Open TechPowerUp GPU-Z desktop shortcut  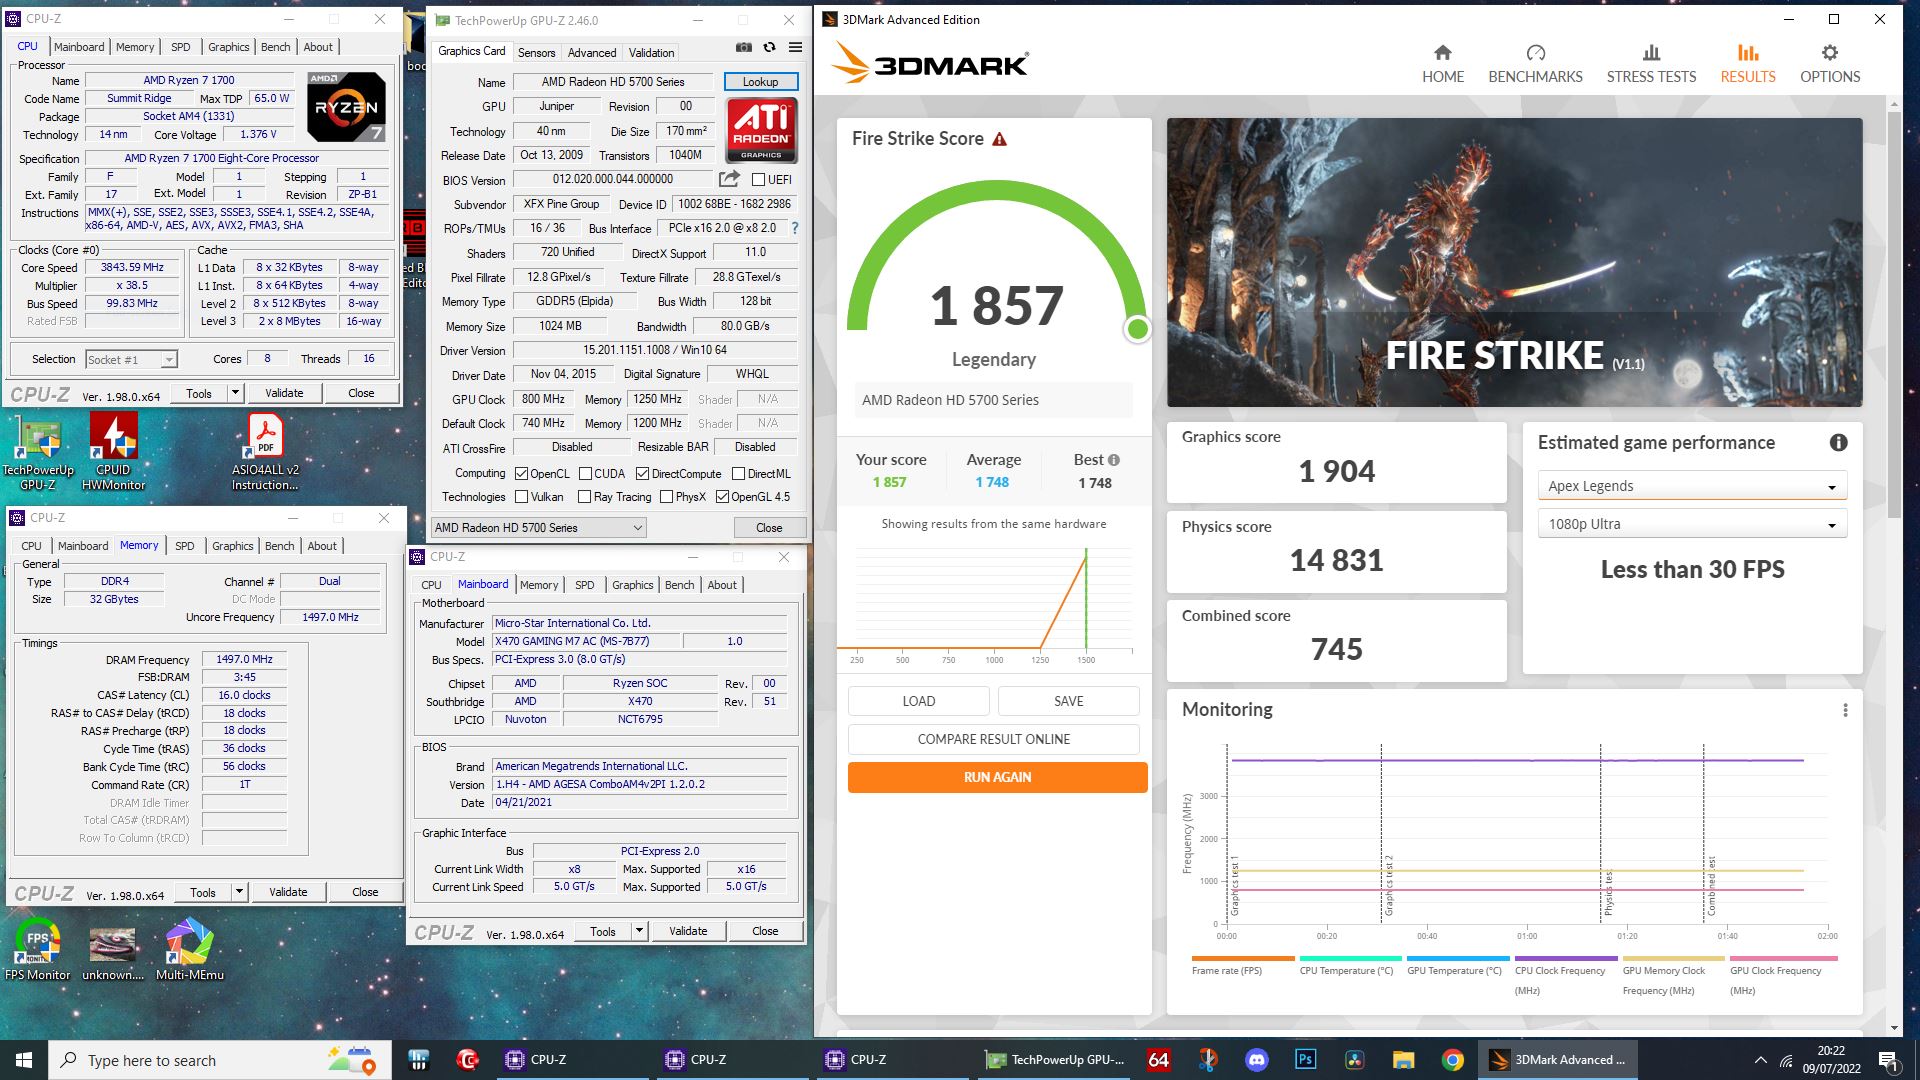pyautogui.click(x=38, y=452)
